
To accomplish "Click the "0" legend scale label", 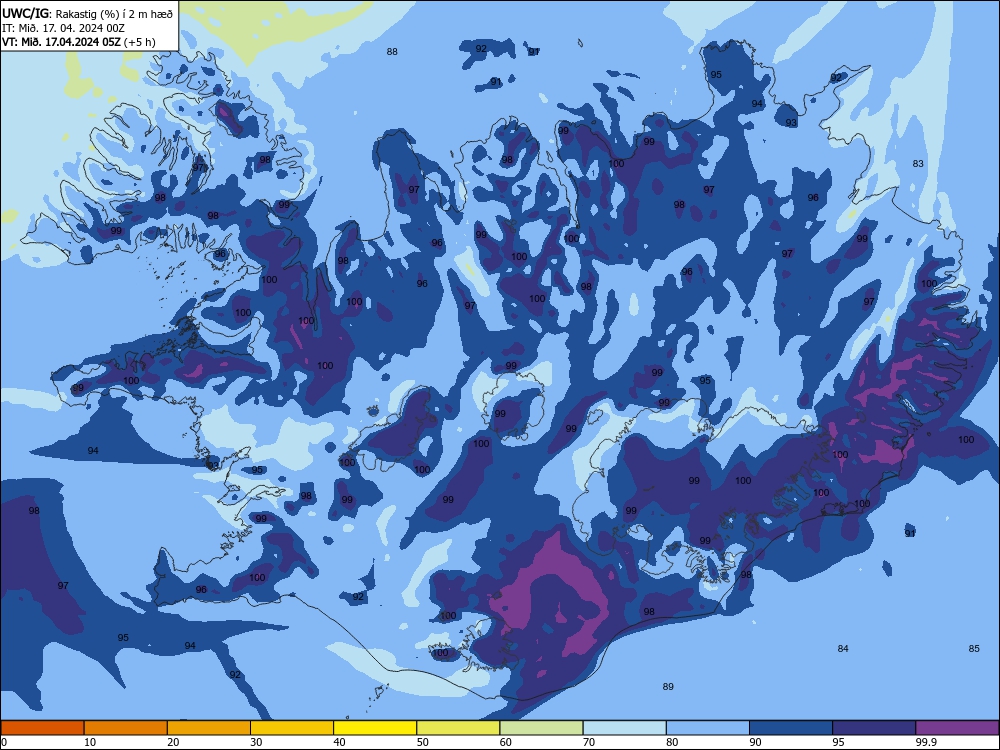I will (4, 742).
